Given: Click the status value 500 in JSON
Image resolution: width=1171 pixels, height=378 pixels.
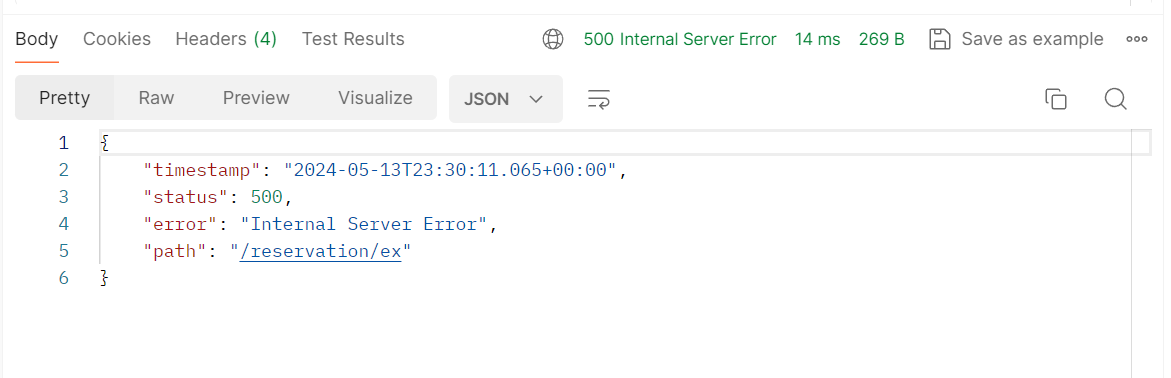Looking at the screenshot, I should click(267, 197).
